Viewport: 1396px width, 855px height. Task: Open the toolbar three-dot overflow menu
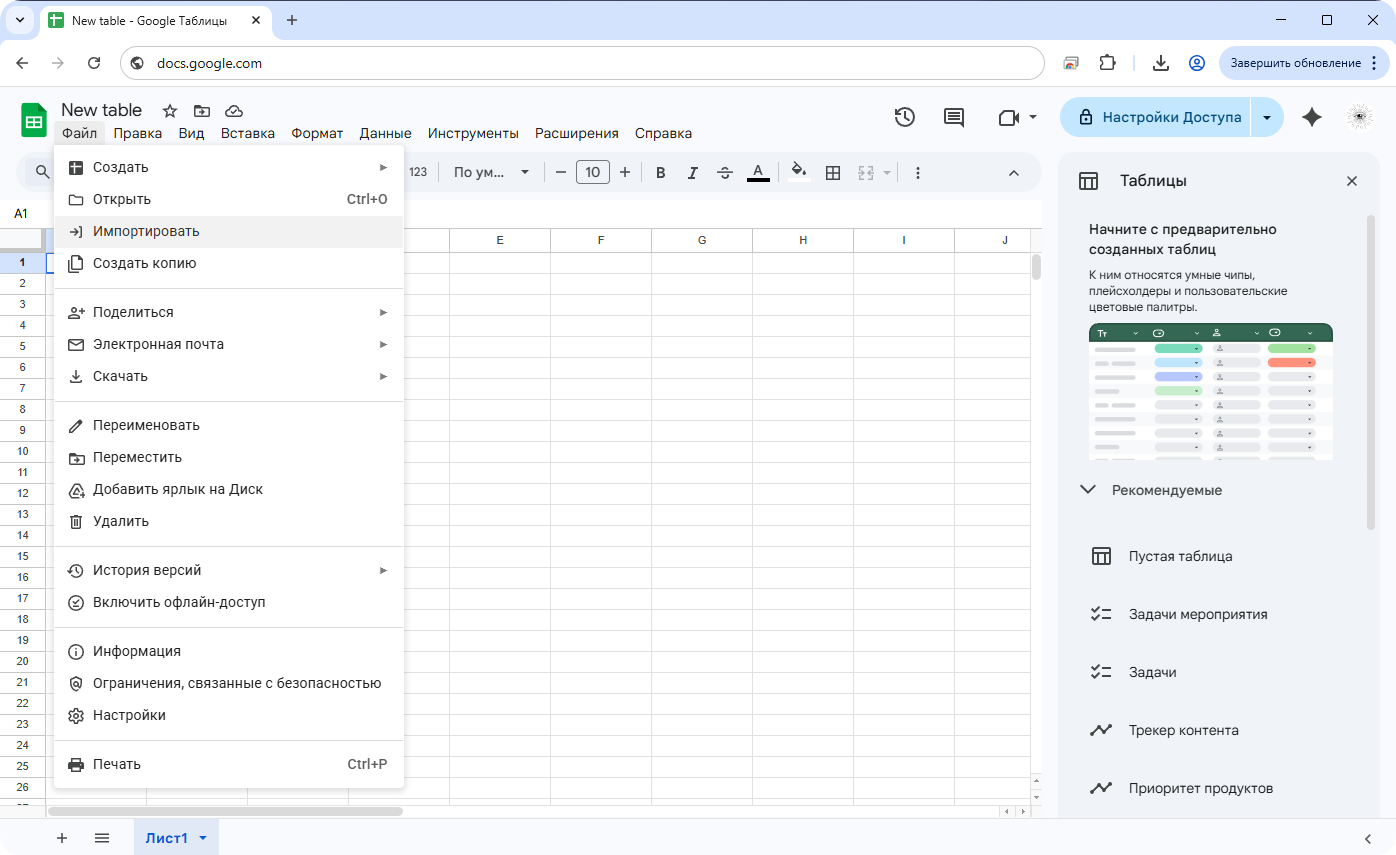coord(917,173)
